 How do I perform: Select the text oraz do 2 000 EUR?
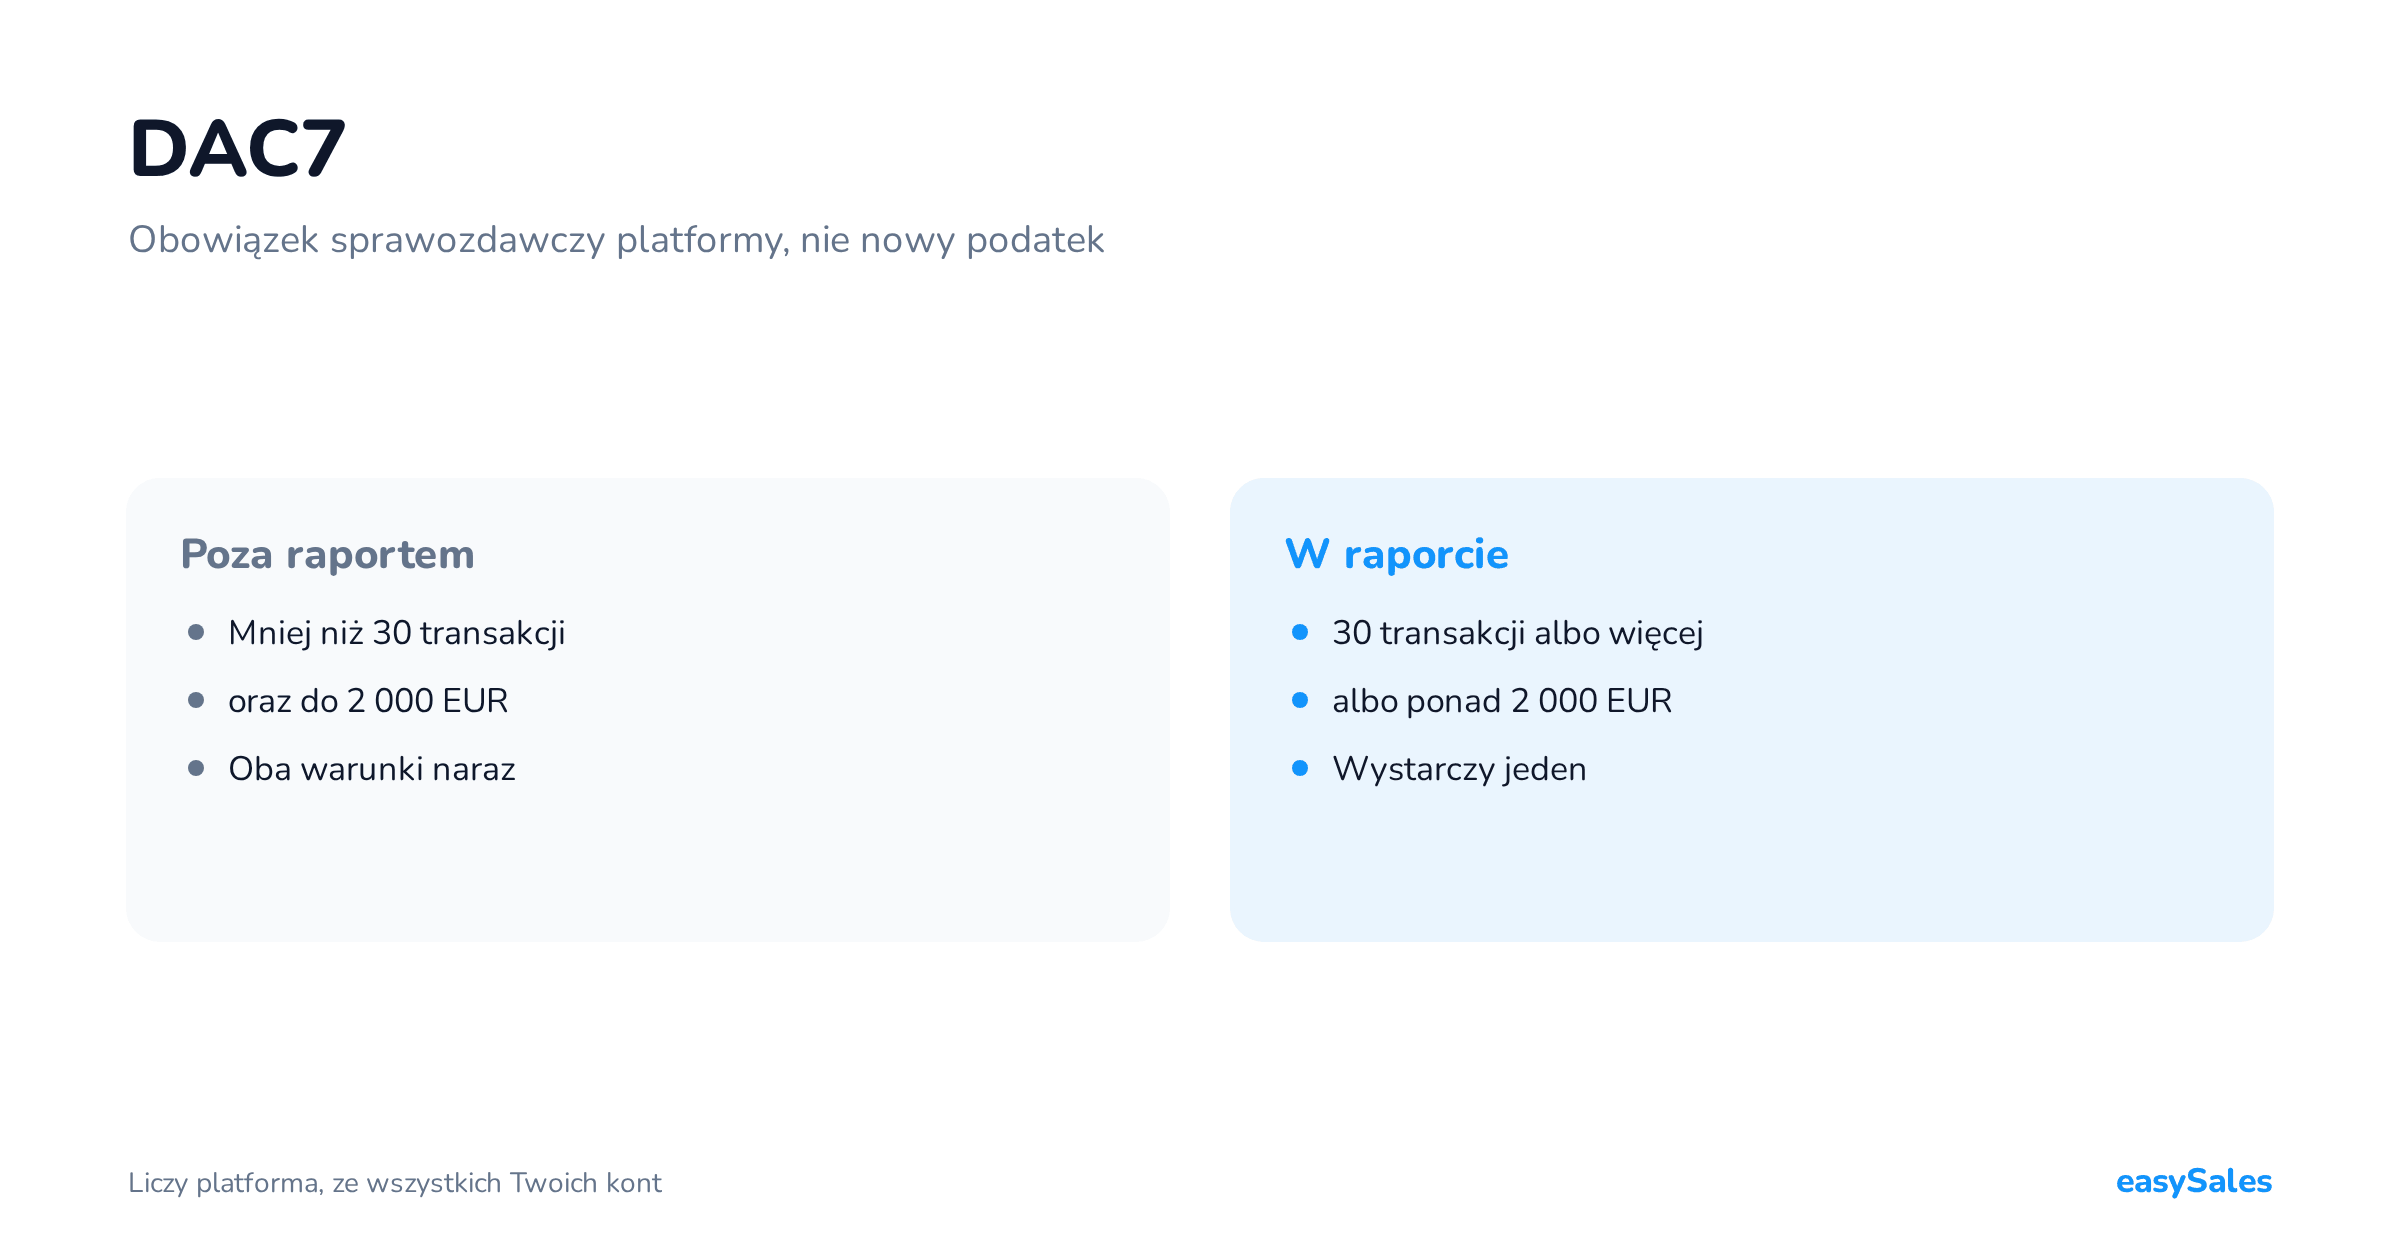pos(368,701)
